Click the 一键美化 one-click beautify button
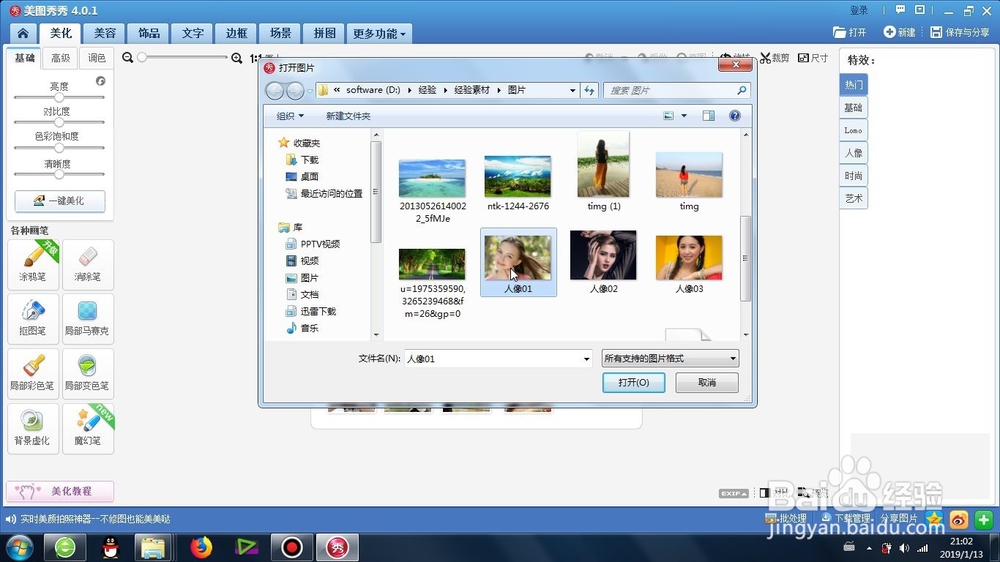This screenshot has width=1000, height=562. 60,200
